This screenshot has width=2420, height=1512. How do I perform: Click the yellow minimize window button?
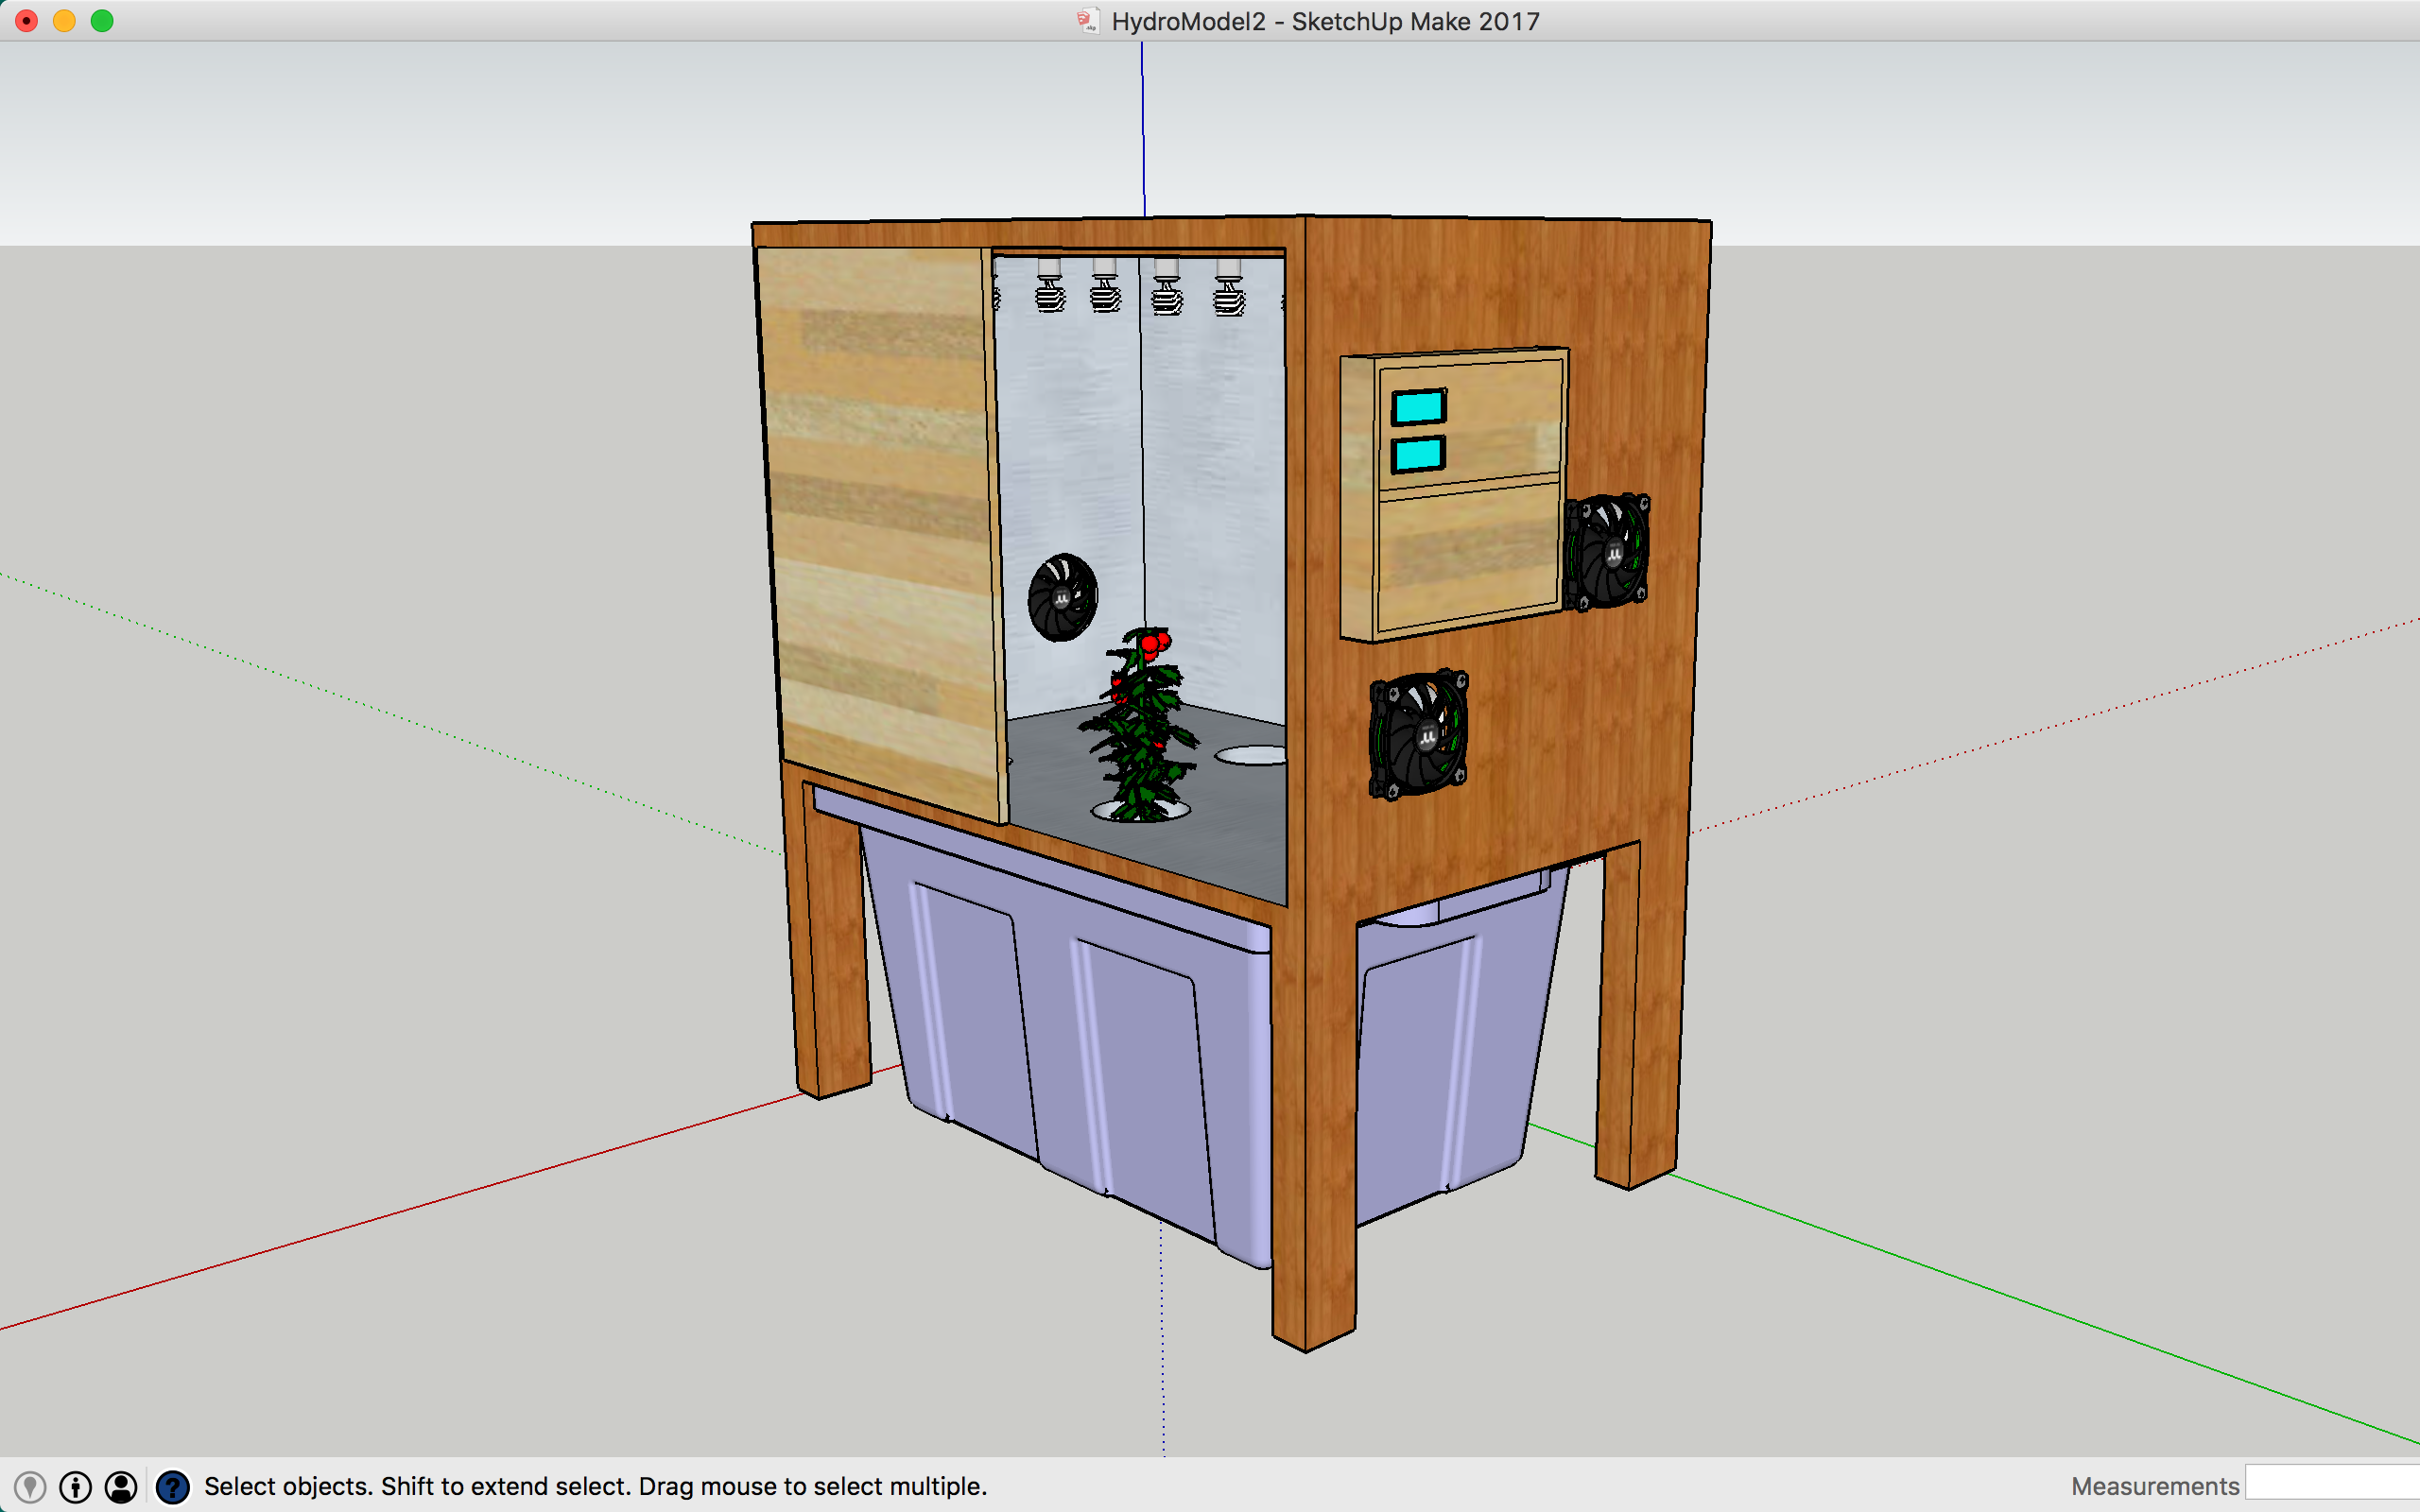coord(64,21)
